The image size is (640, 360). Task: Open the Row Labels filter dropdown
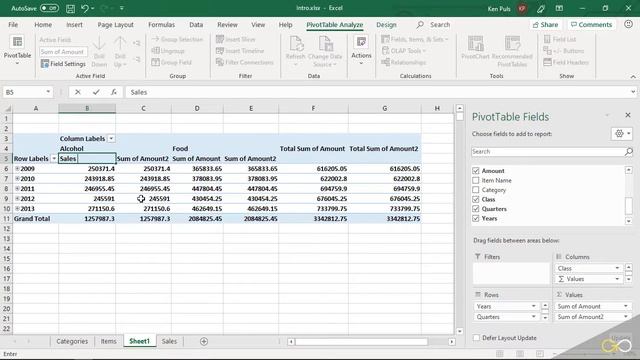[x=53, y=159]
